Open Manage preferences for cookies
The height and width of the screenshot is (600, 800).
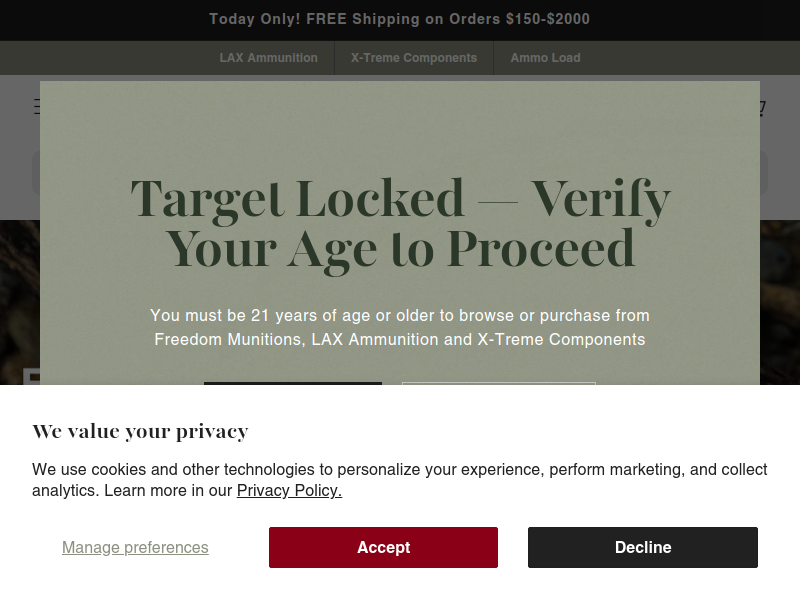point(135,547)
